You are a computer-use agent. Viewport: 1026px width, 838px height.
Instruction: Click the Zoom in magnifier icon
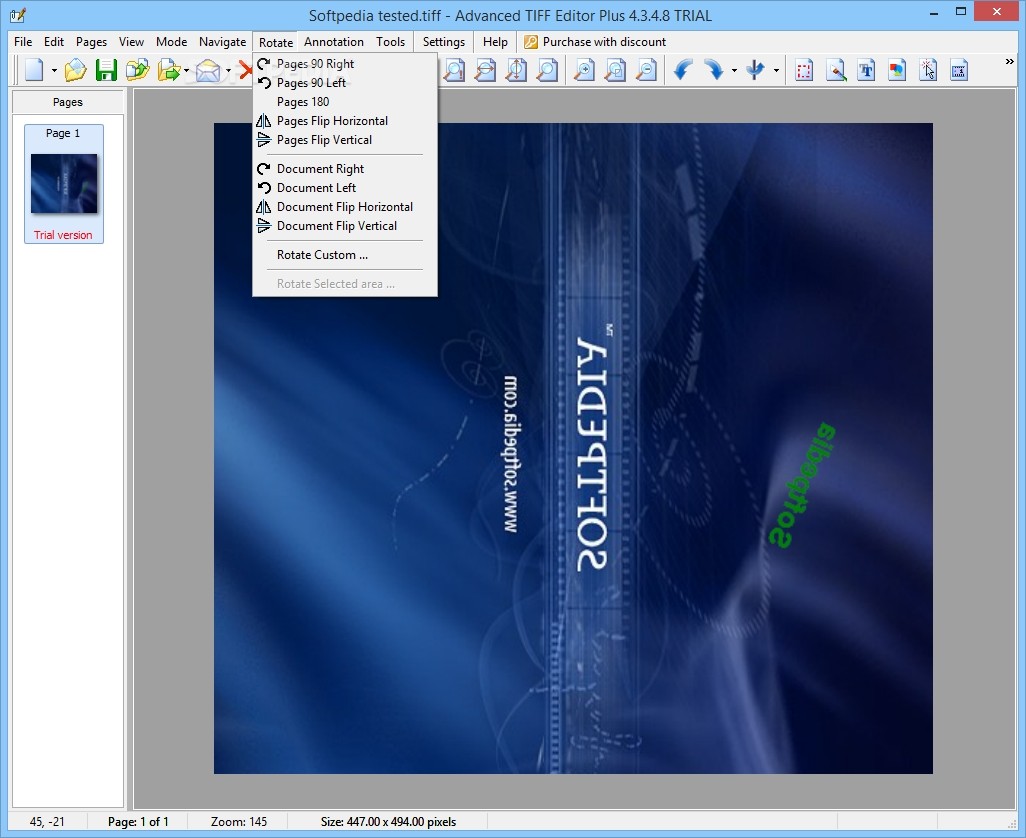click(583, 70)
